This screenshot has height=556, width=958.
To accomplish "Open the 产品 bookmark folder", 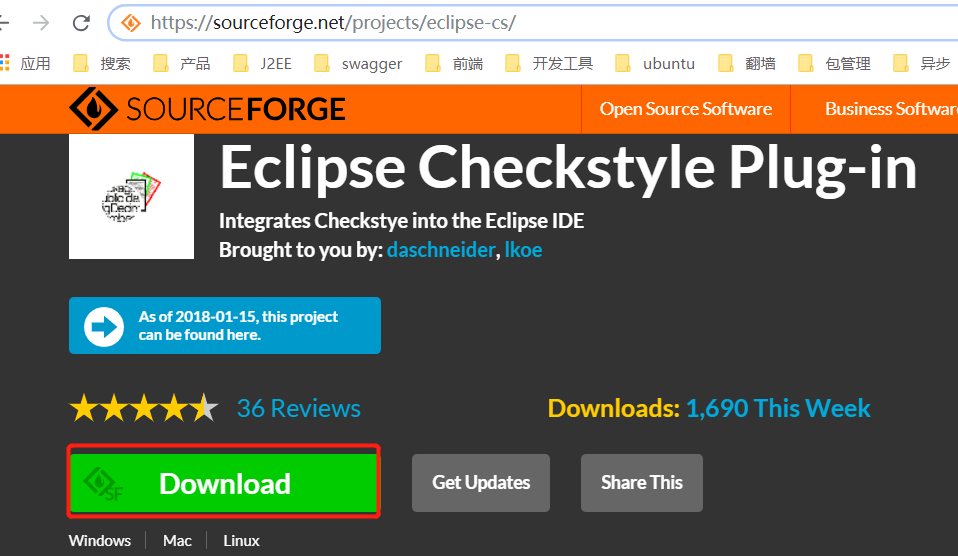I will pyautogui.click(x=181, y=63).
